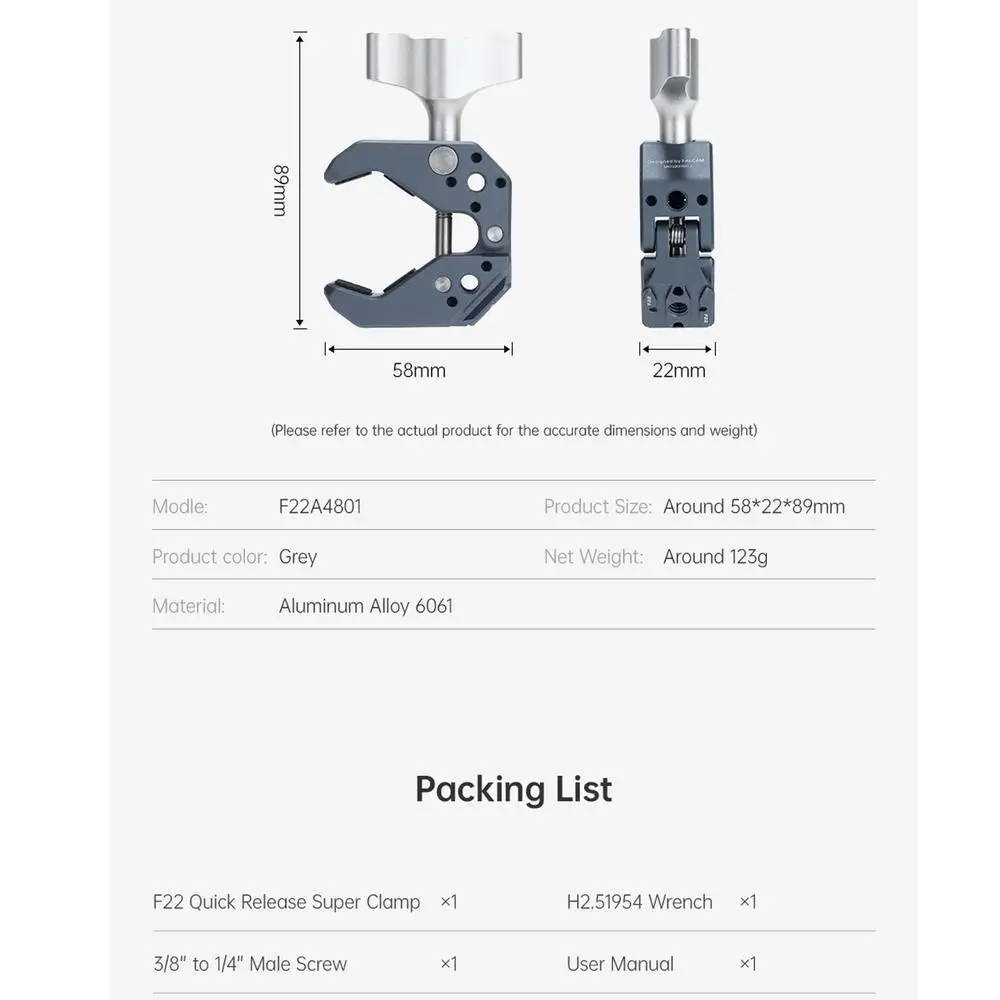Image resolution: width=1000 pixels, height=1000 pixels.
Task: Click the 89mm height dimension label
Action: click(x=280, y=189)
